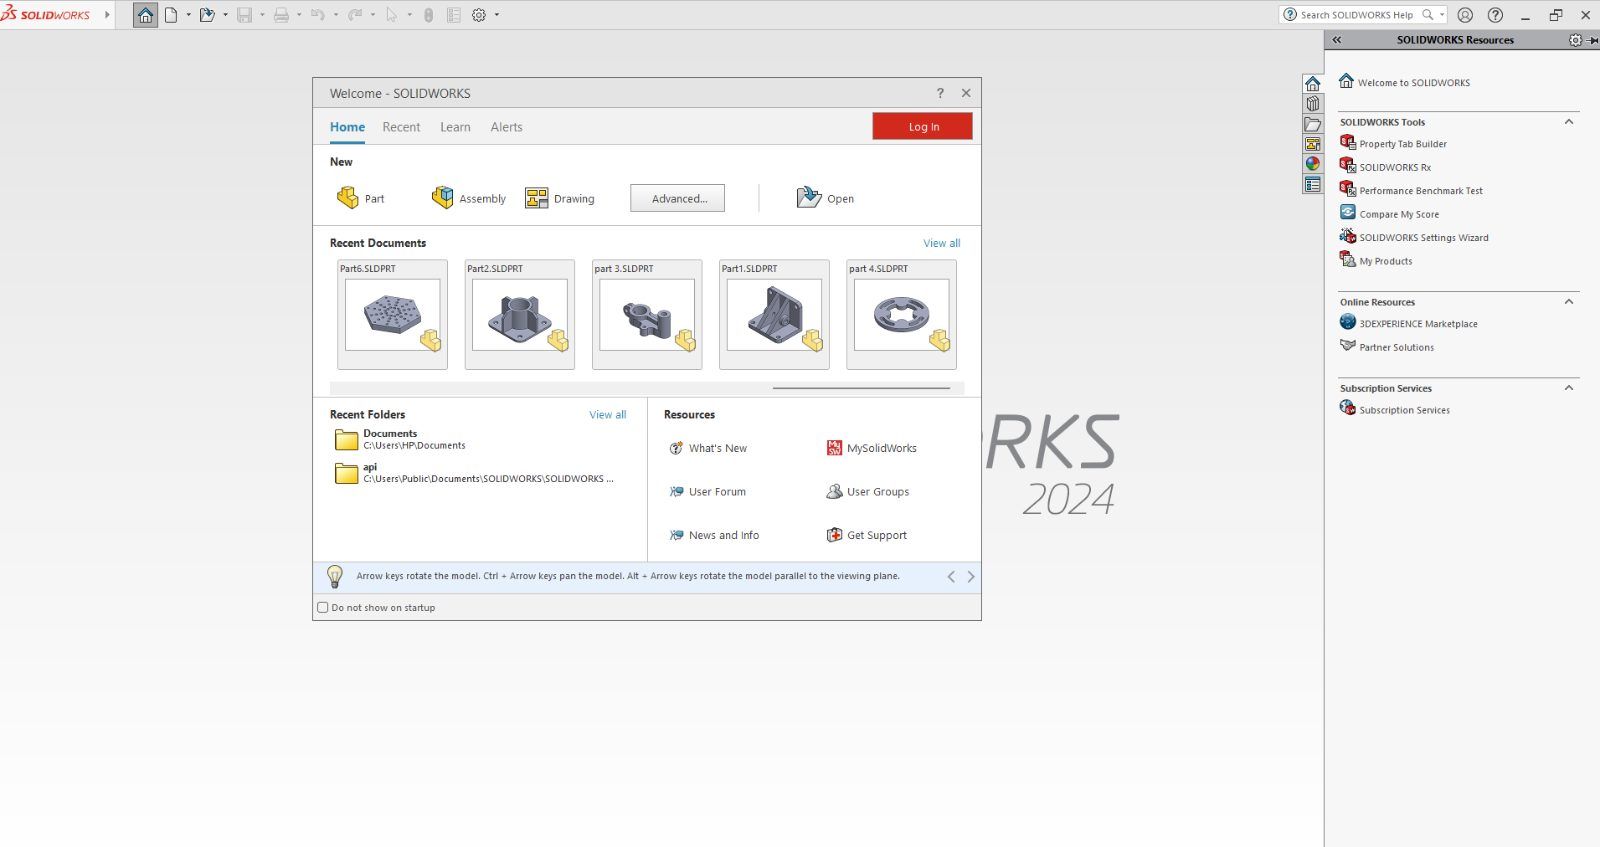Viewport: 1600px width, 847px height.
Task: Create a new Assembly document
Action: 469,198
